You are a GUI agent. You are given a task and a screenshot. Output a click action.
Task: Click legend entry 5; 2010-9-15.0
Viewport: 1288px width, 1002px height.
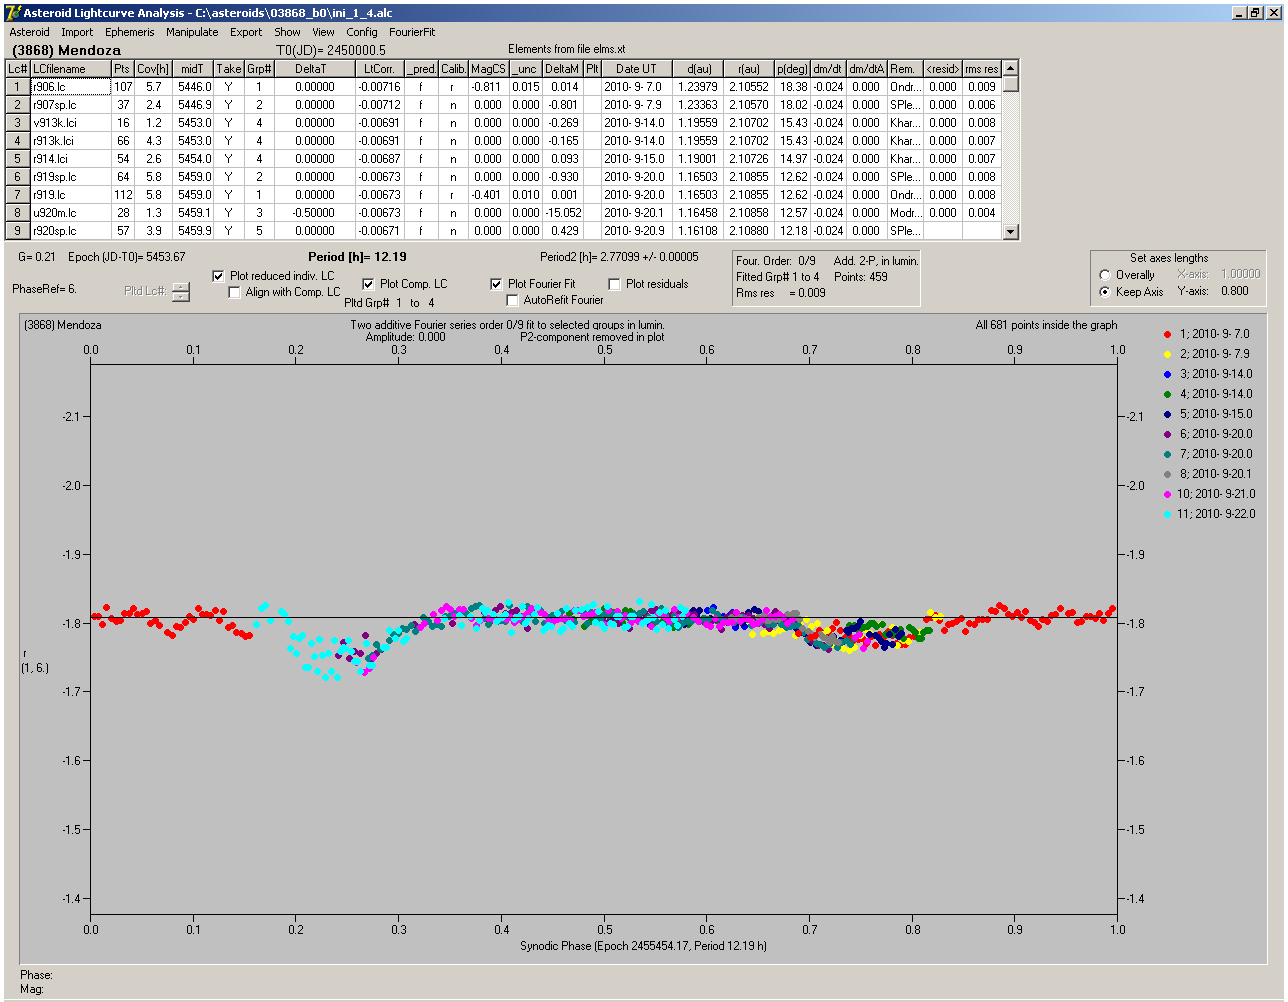pos(1215,414)
